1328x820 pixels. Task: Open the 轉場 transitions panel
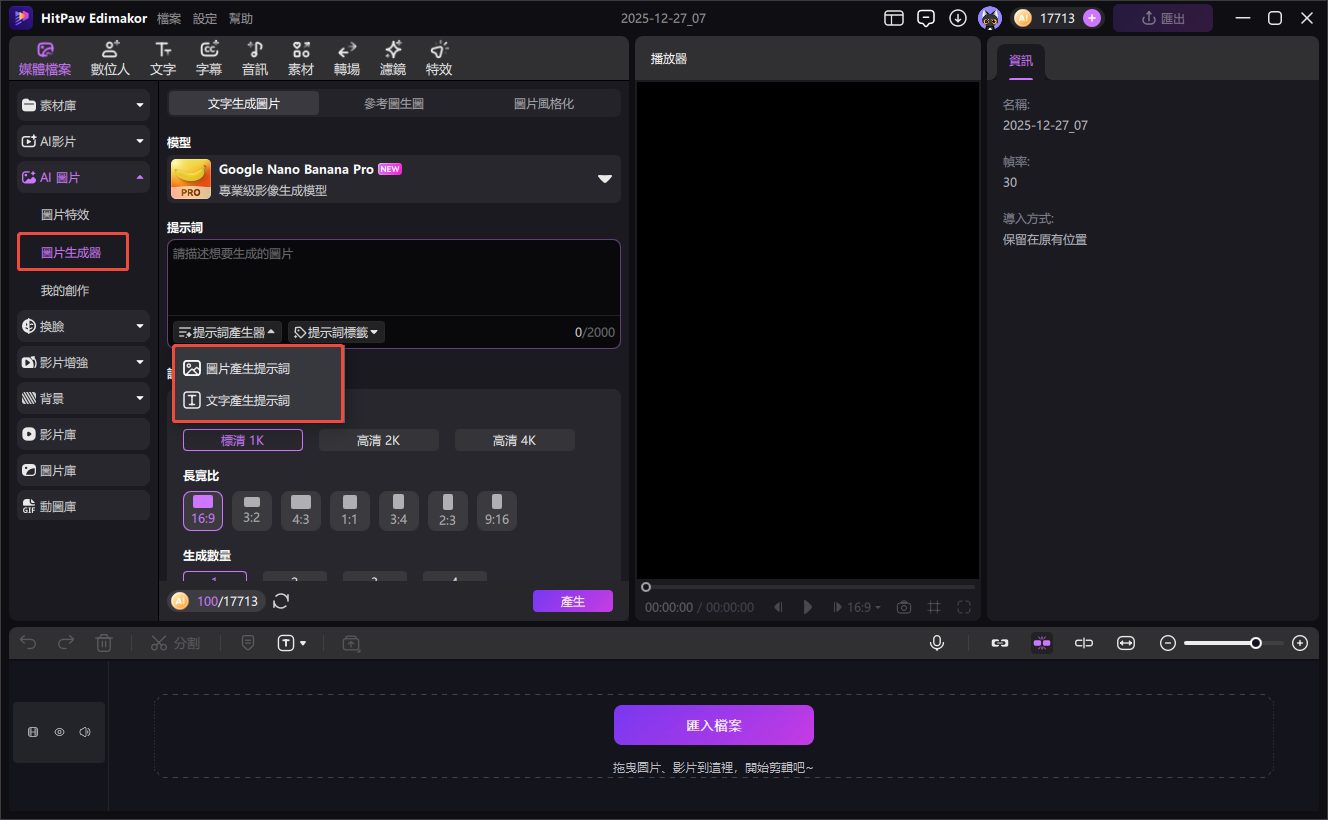347,58
